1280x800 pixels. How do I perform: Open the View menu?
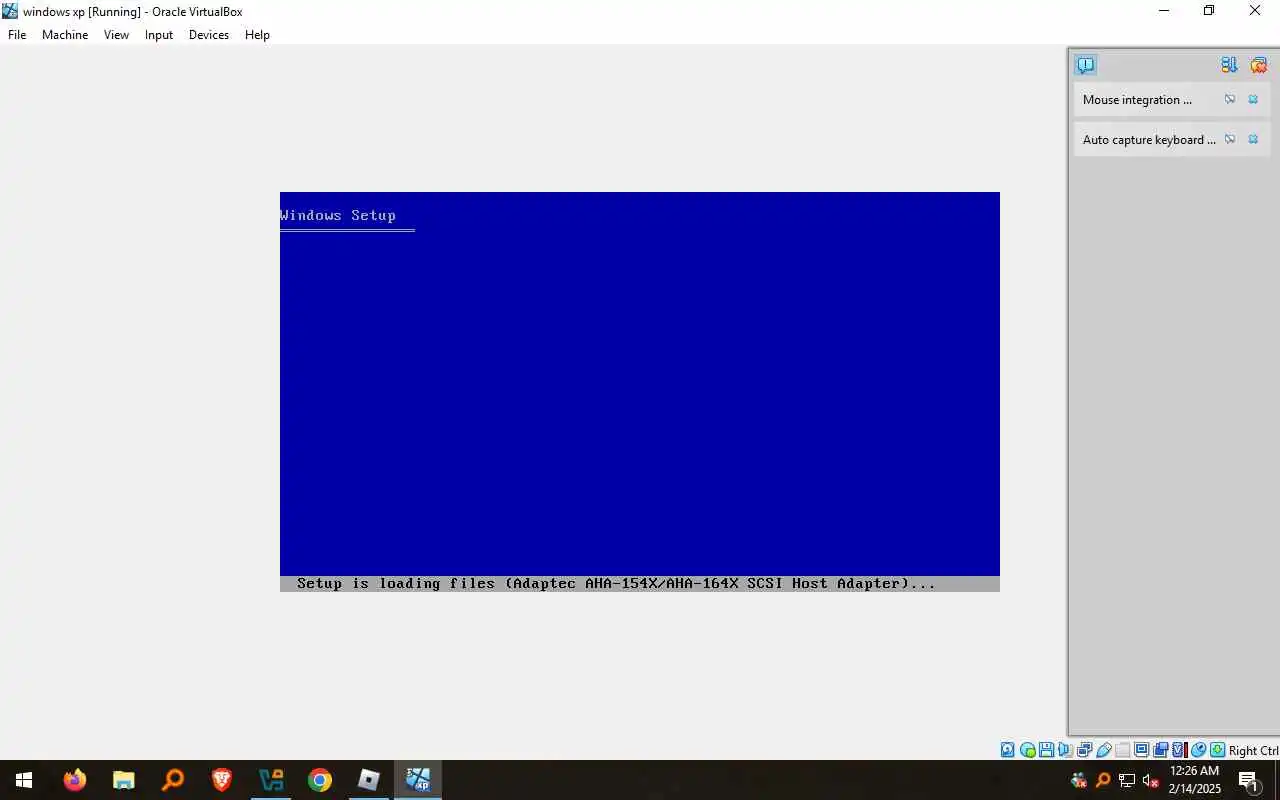pos(116,35)
